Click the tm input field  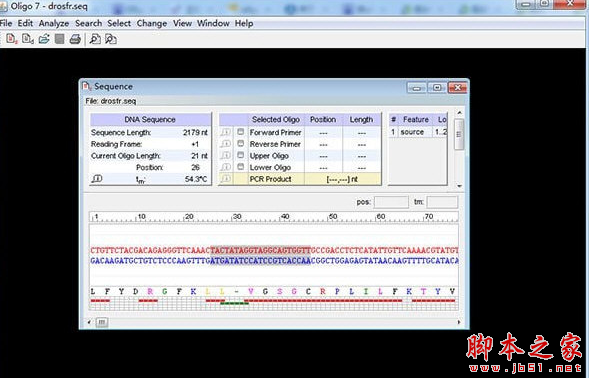point(442,202)
